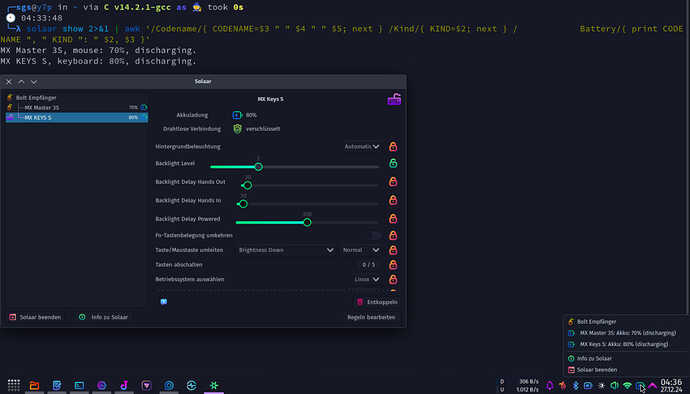Toggle lock for Betriebssystem auswählen
This screenshot has width=690, height=394.
pos(393,280)
